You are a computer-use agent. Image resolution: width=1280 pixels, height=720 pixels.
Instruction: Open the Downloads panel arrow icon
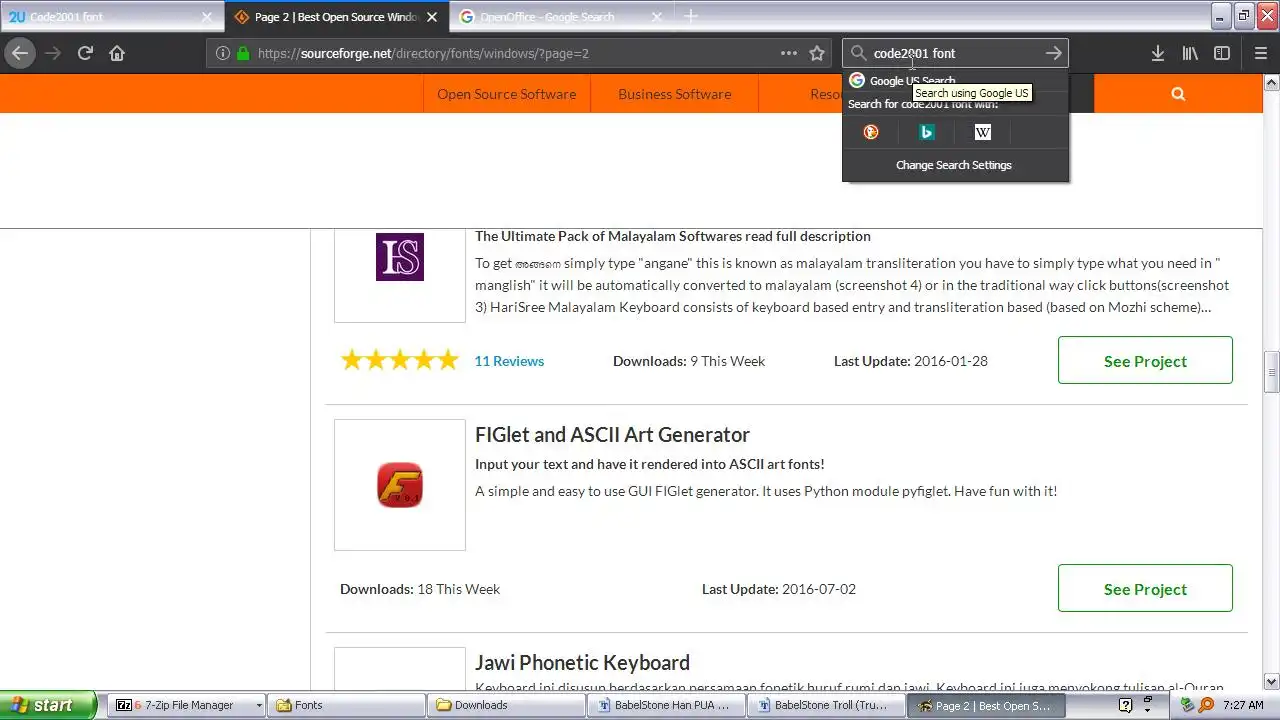1157,53
